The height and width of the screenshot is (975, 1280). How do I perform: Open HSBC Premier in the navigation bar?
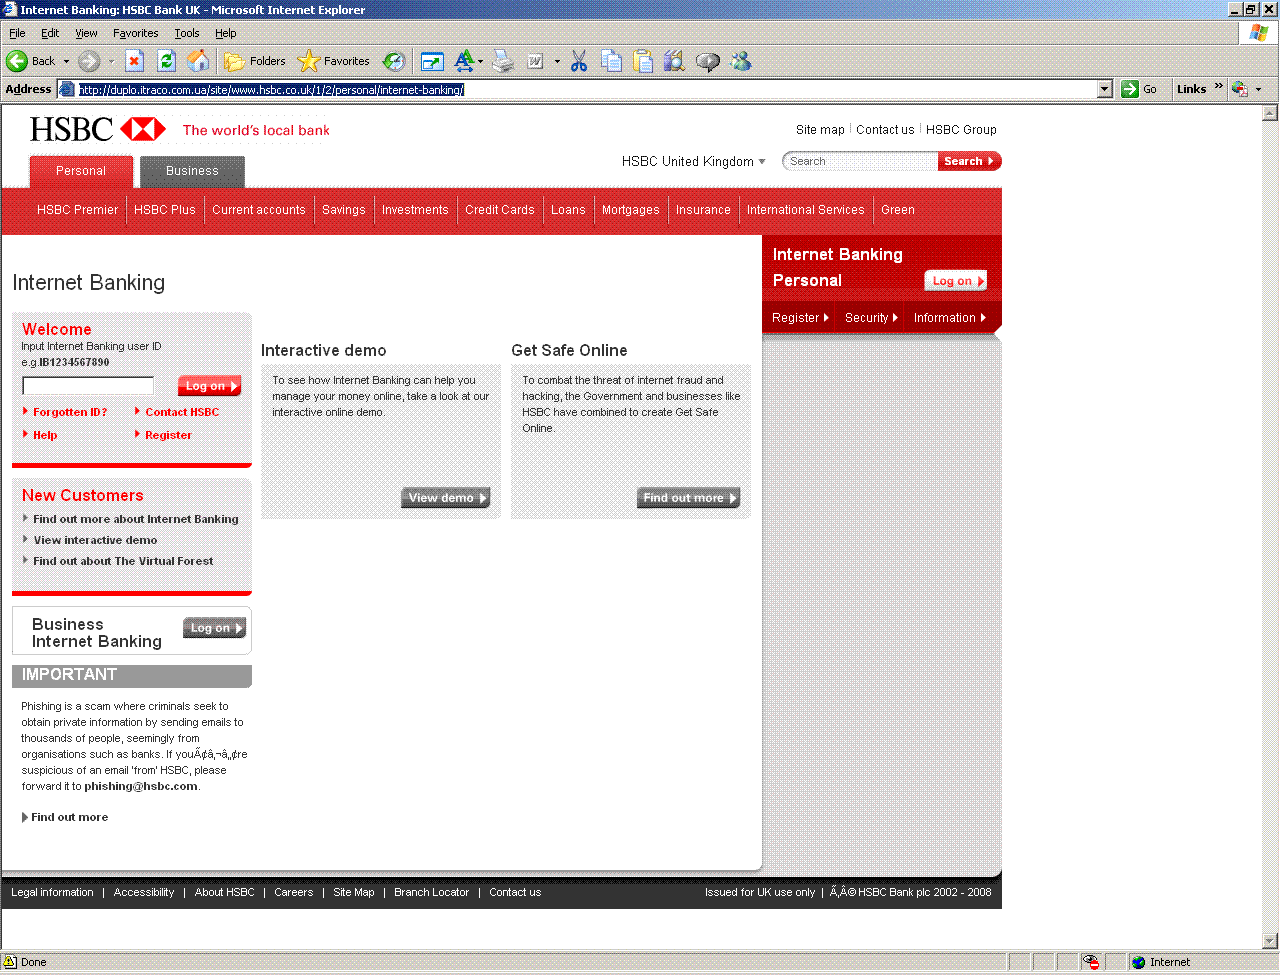coord(77,210)
